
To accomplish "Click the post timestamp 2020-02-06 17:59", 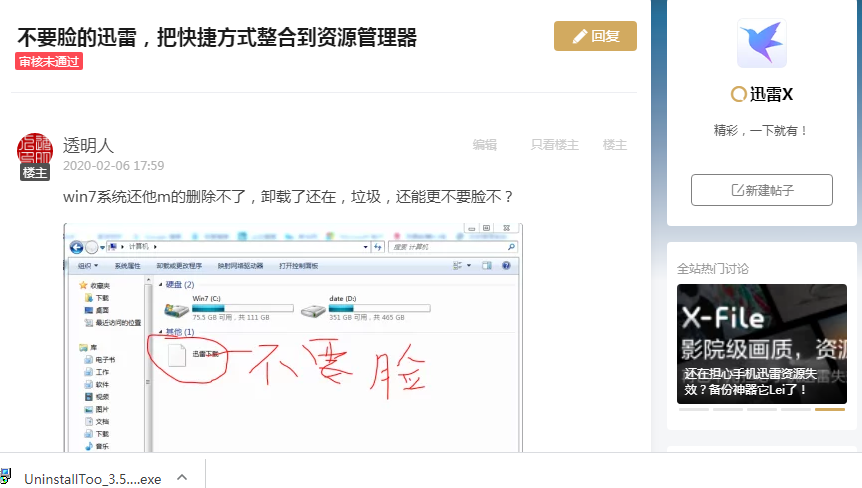I will coord(113,166).
